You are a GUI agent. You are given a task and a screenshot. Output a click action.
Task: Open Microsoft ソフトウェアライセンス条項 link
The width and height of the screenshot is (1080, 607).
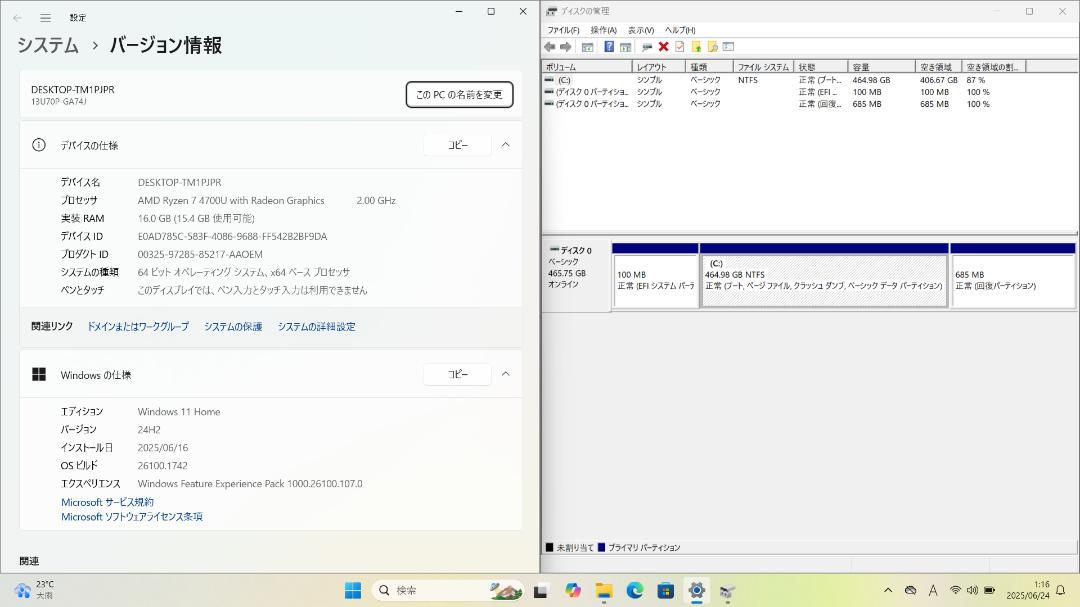[132, 517]
